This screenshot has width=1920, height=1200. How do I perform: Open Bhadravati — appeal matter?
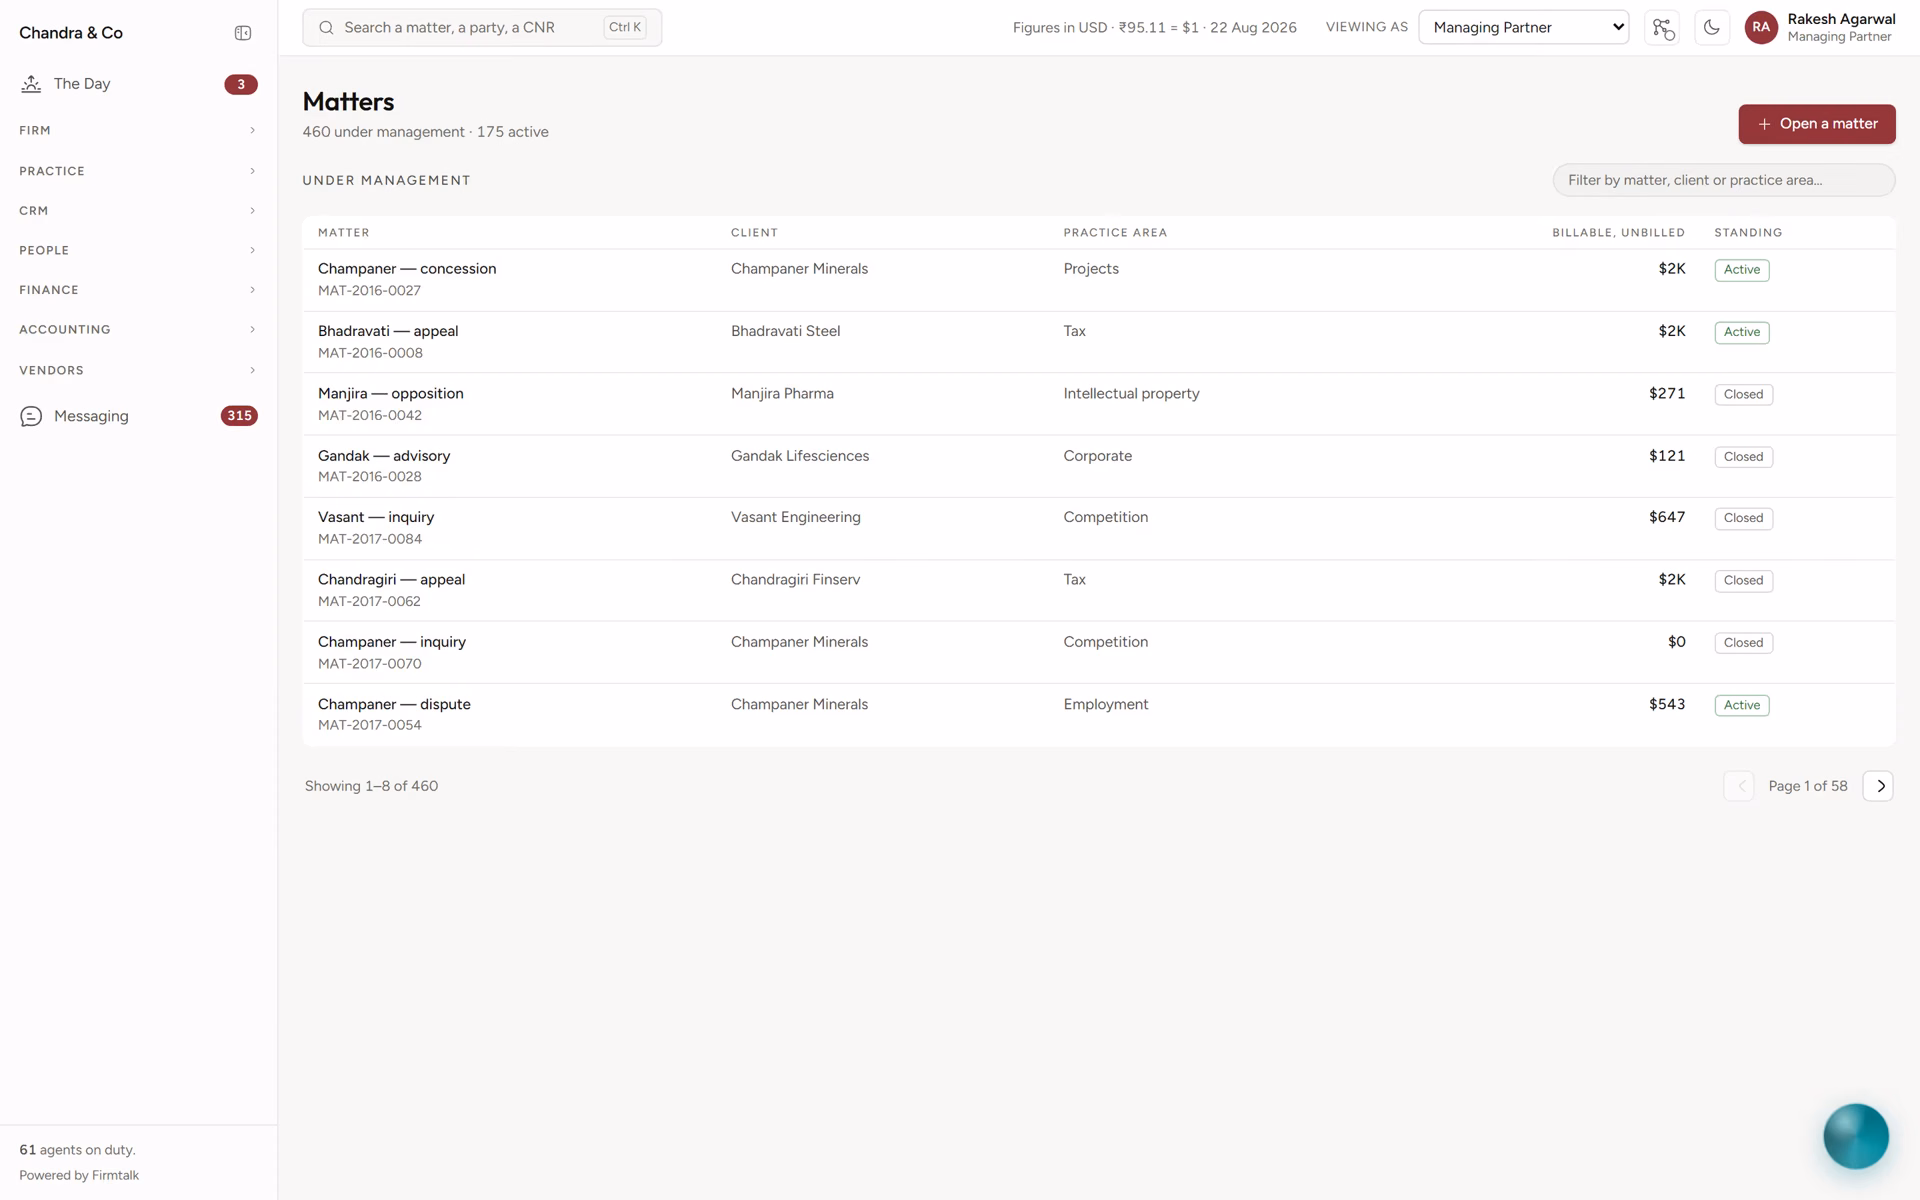tap(388, 331)
